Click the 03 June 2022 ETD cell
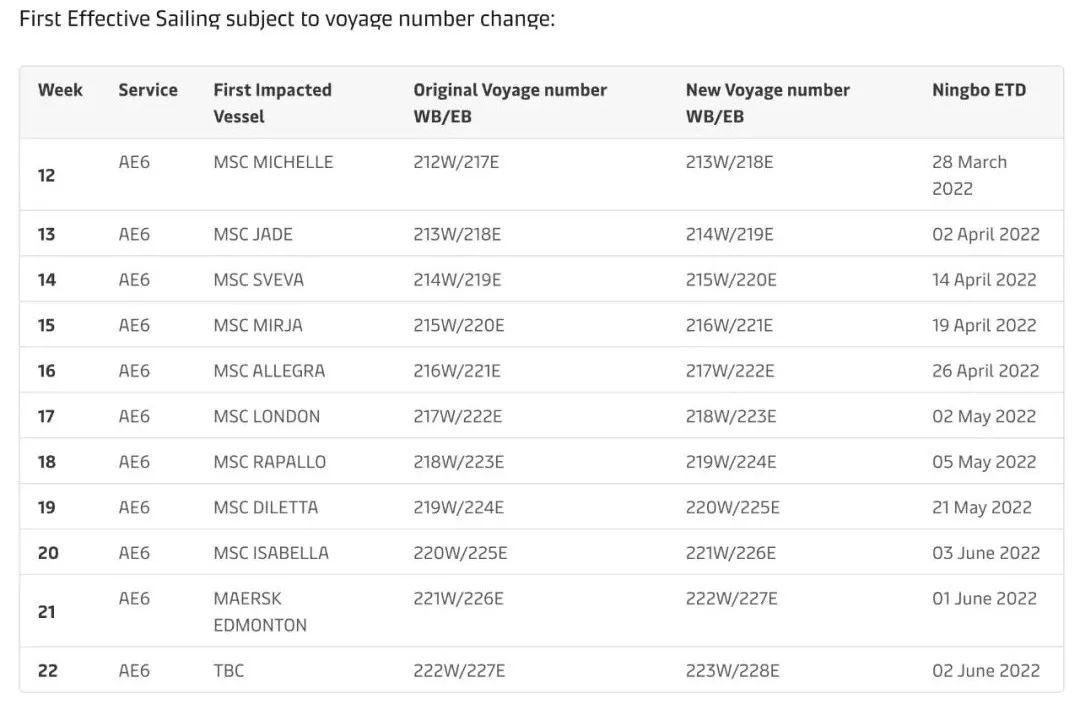 point(986,553)
